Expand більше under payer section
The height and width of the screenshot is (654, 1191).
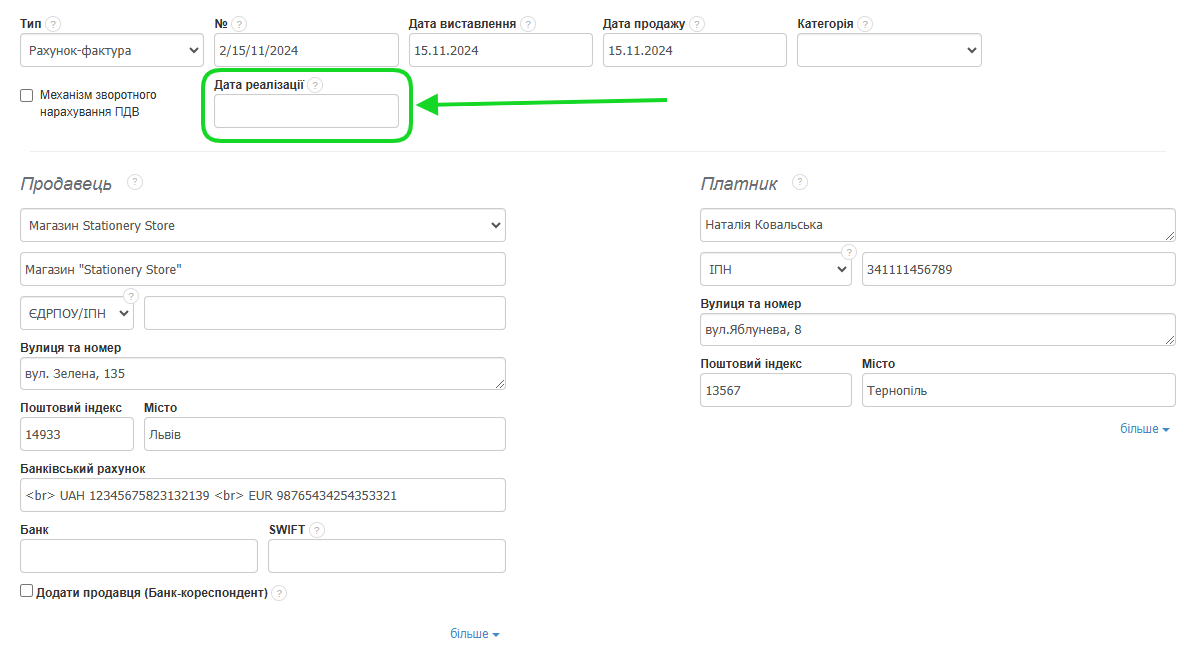click(x=1145, y=429)
